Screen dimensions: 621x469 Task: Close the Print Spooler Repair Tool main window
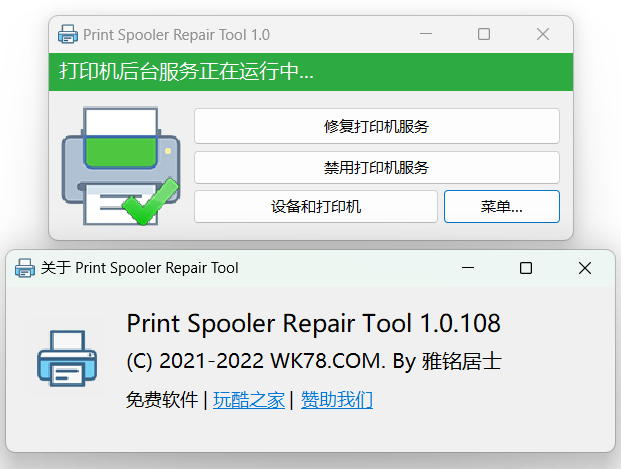(543, 34)
